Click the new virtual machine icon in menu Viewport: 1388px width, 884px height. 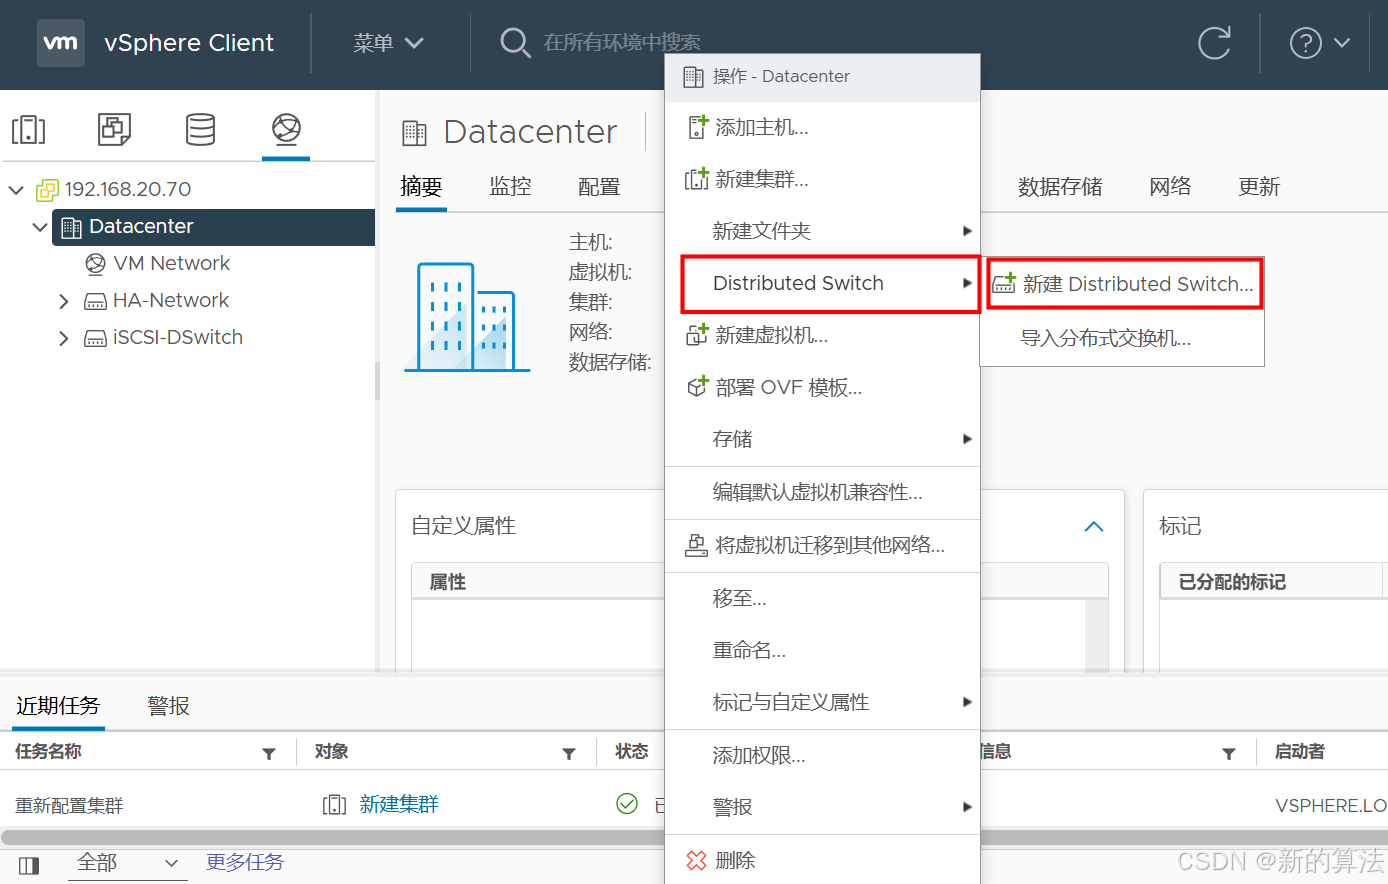coord(696,335)
